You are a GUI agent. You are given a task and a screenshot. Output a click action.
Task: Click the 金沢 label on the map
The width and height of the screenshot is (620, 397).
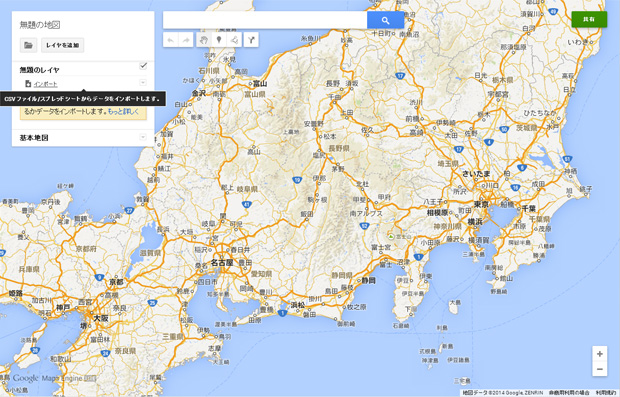click(199, 93)
